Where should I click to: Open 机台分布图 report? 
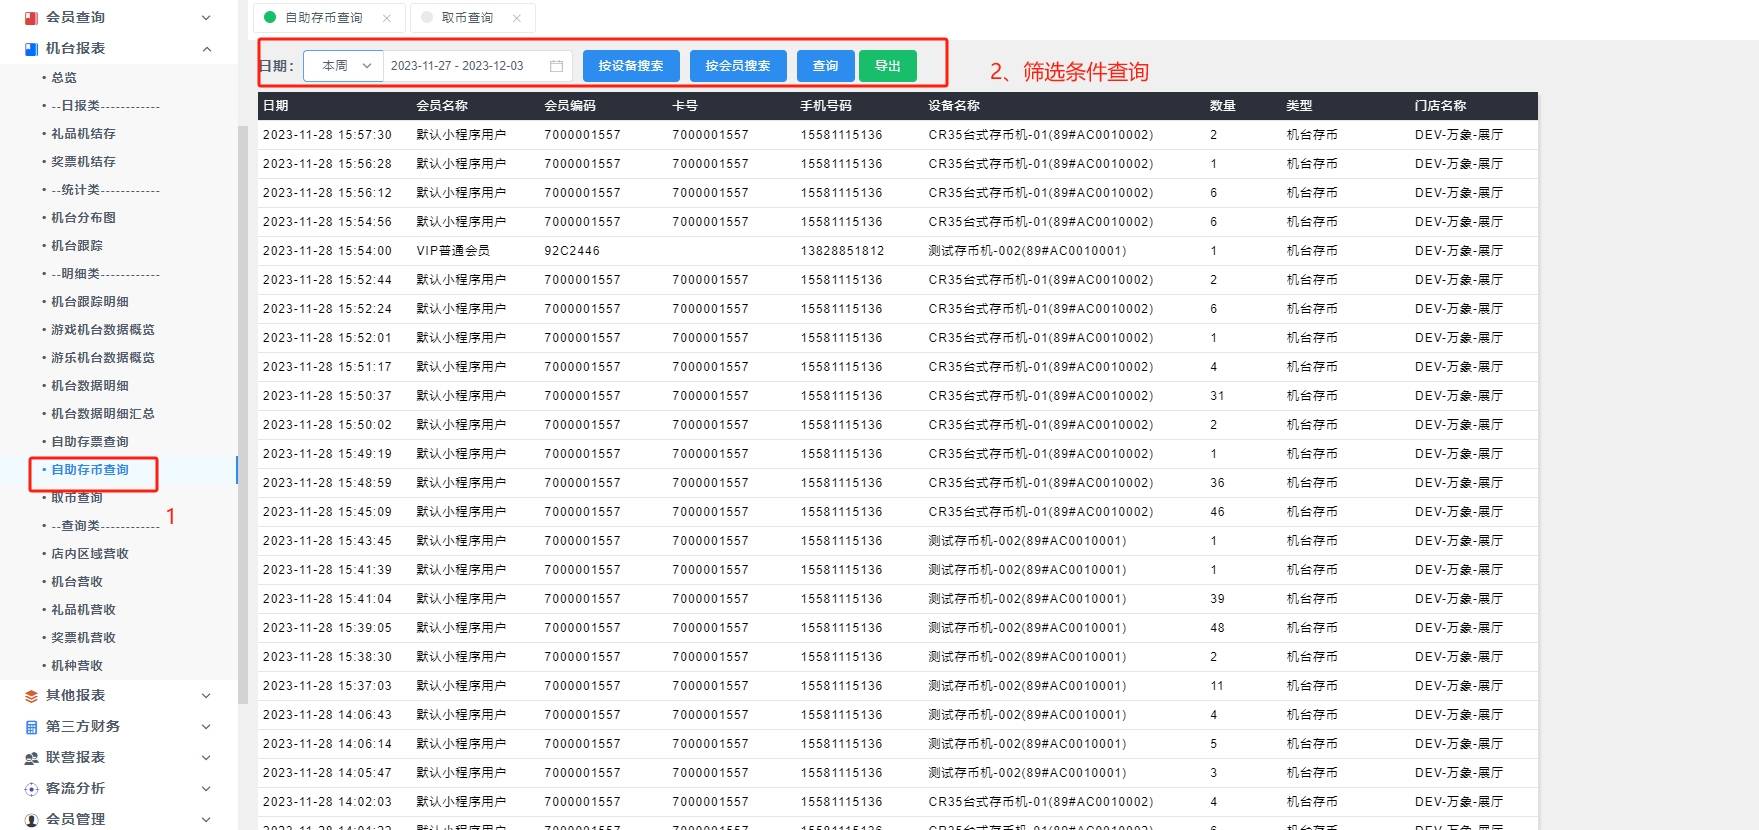point(83,218)
